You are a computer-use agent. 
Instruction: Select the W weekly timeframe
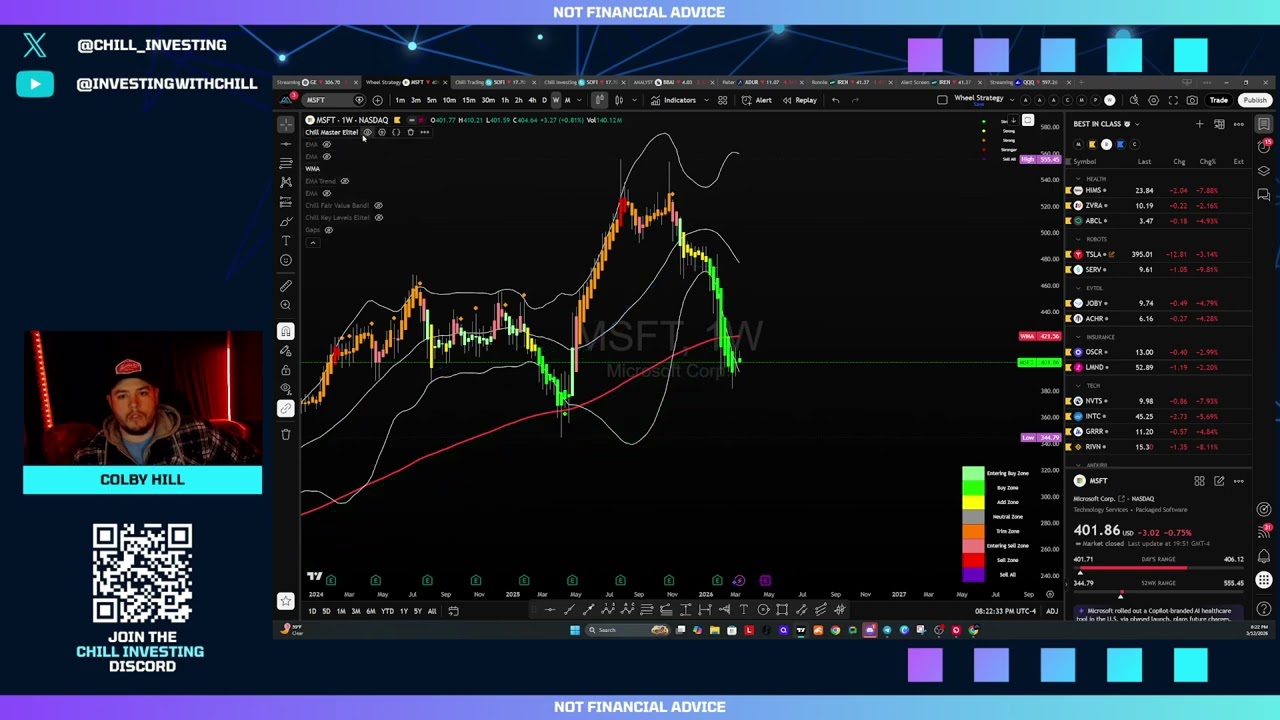(x=556, y=100)
